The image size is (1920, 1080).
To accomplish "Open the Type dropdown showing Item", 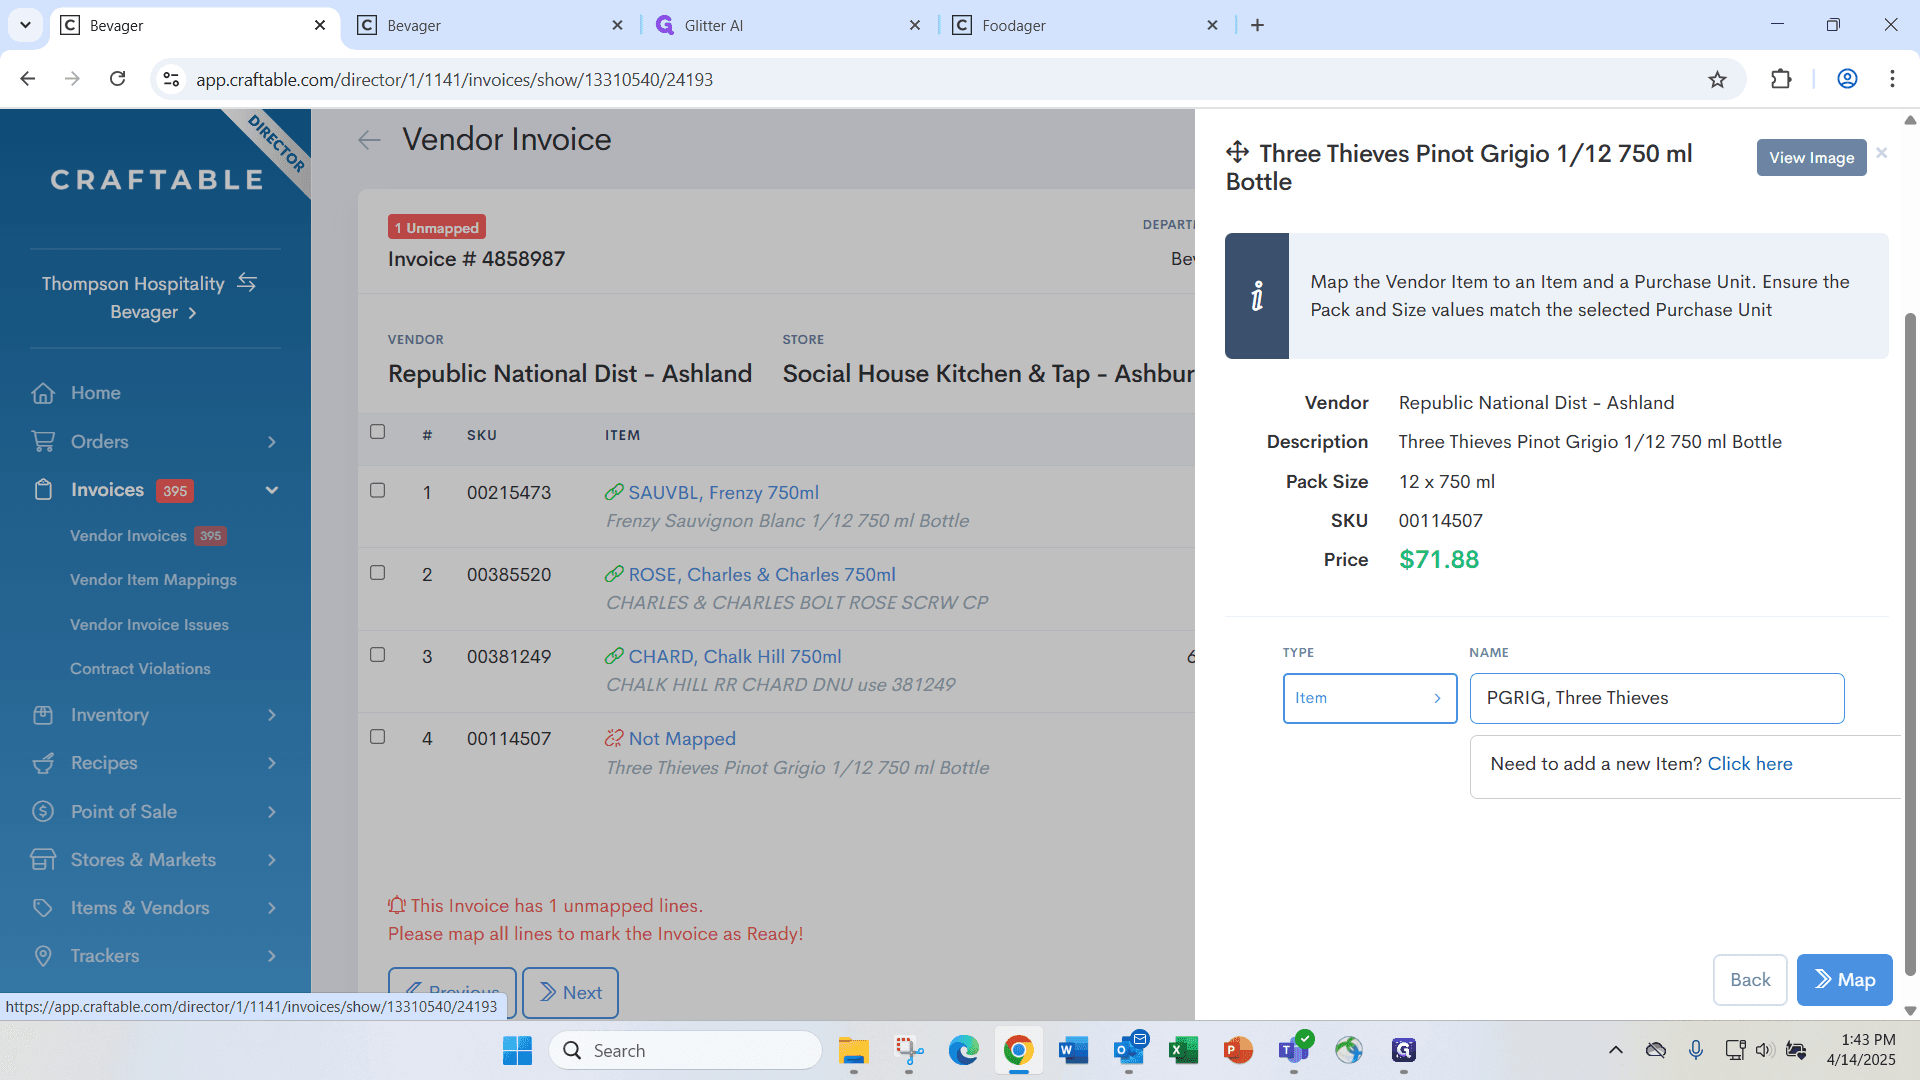I will coord(1369,698).
